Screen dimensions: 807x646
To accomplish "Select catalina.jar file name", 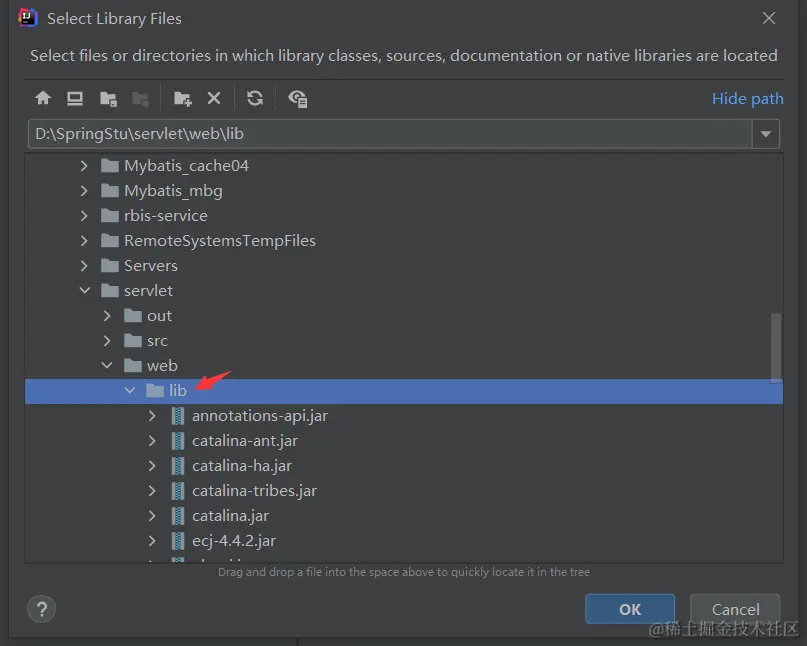I will [231, 516].
